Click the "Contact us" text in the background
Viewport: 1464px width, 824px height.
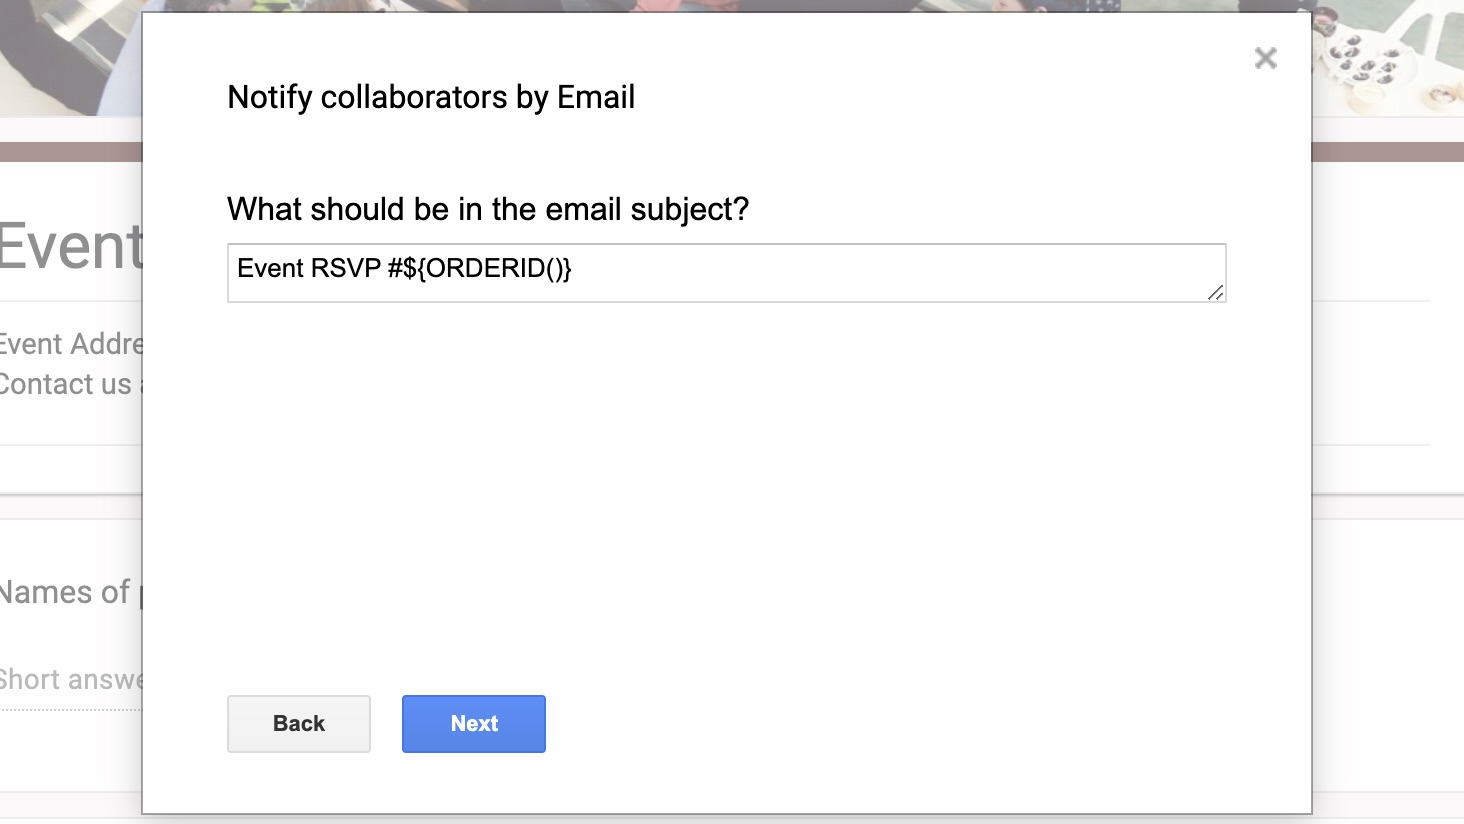[x=66, y=384]
